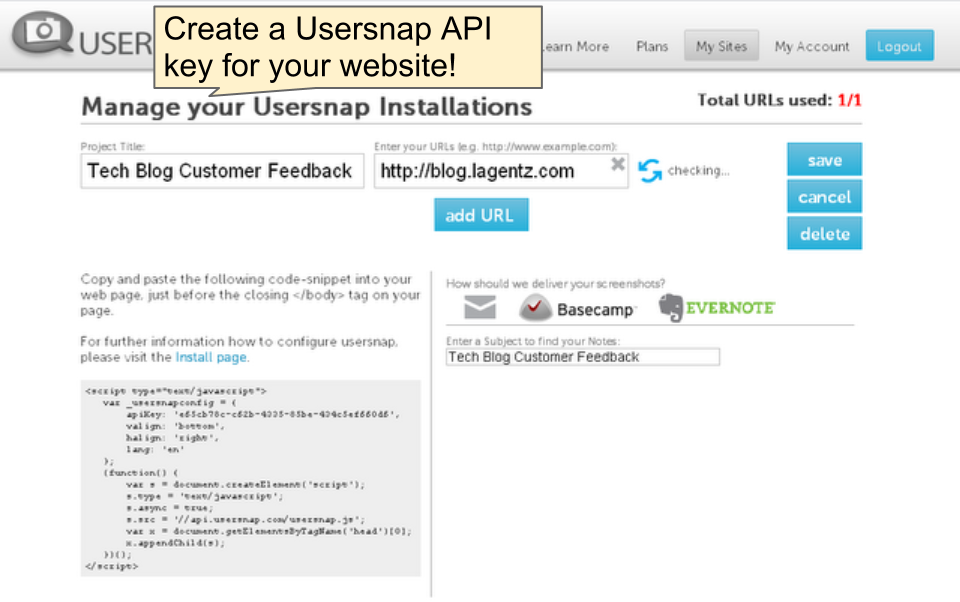Click the Total URLs used 1/1 counter
960x602 pixels.
click(779, 100)
